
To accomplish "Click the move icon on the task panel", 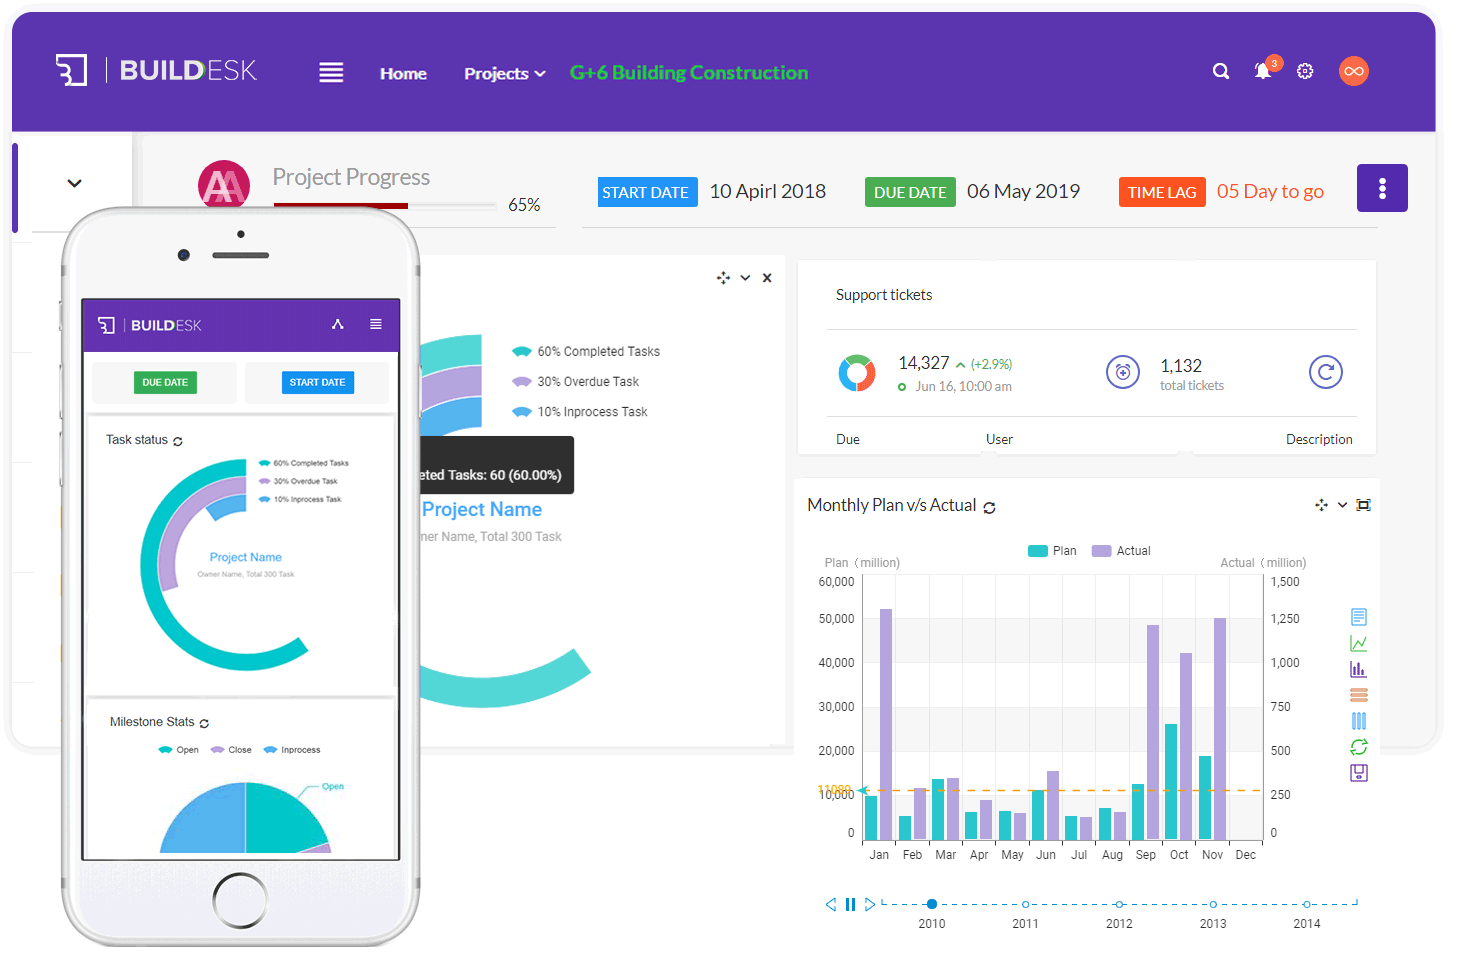I will coord(723,278).
